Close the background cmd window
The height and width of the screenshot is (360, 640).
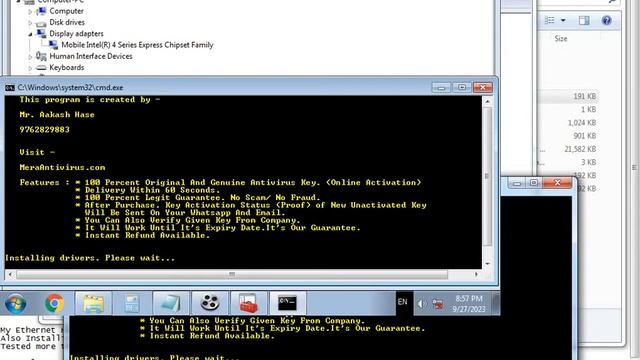pos(557,183)
